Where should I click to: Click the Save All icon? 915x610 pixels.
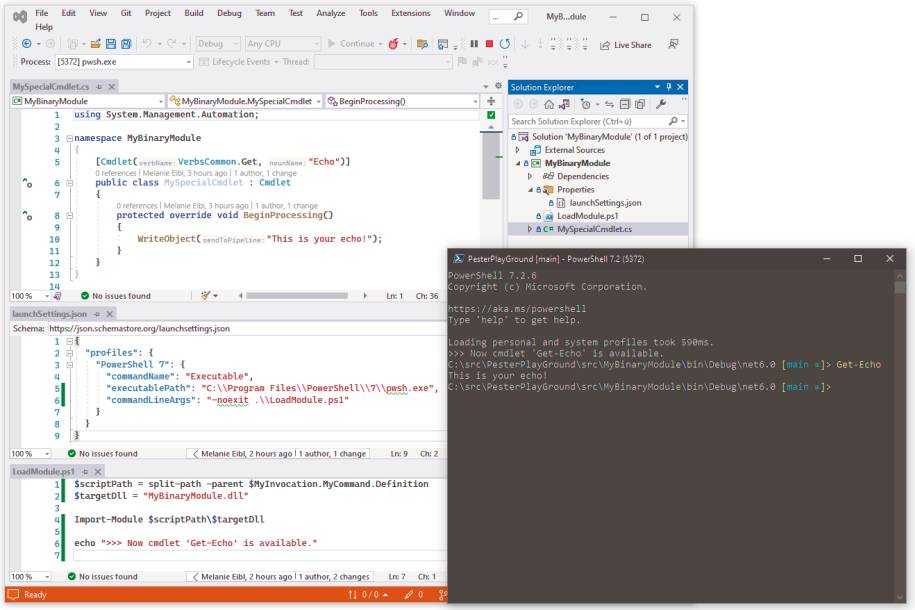(x=126, y=44)
